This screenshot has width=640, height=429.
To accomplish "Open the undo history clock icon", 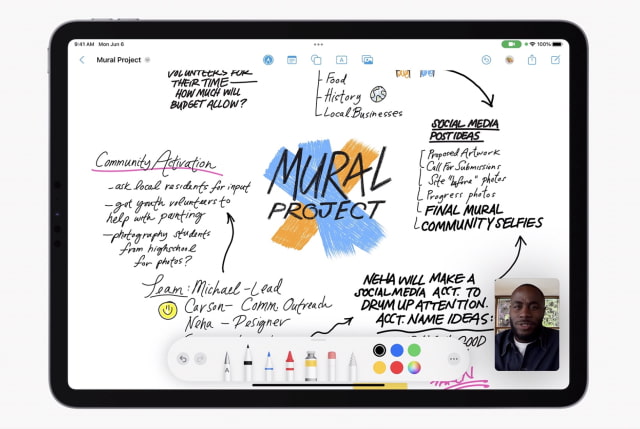I will [x=486, y=60].
